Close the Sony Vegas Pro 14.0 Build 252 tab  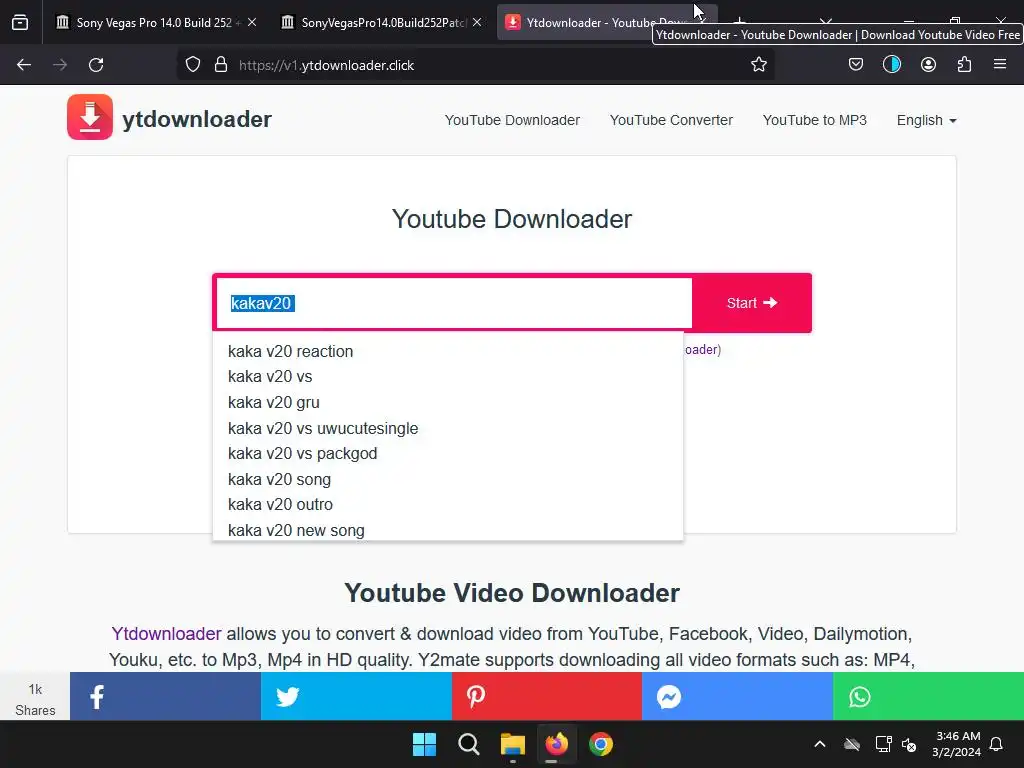click(252, 22)
